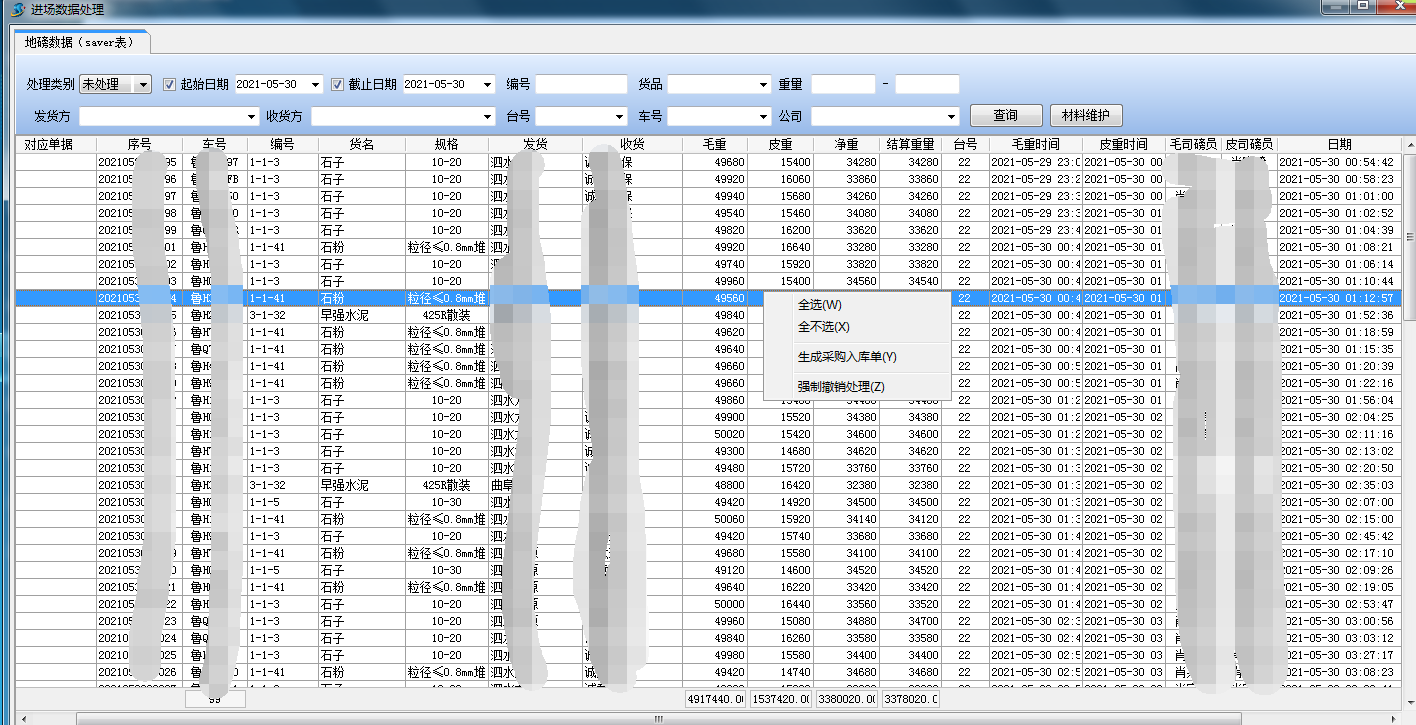
Task: Switch to 地磅数据 (saver表) tab
Action: pyautogui.click(x=79, y=42)
